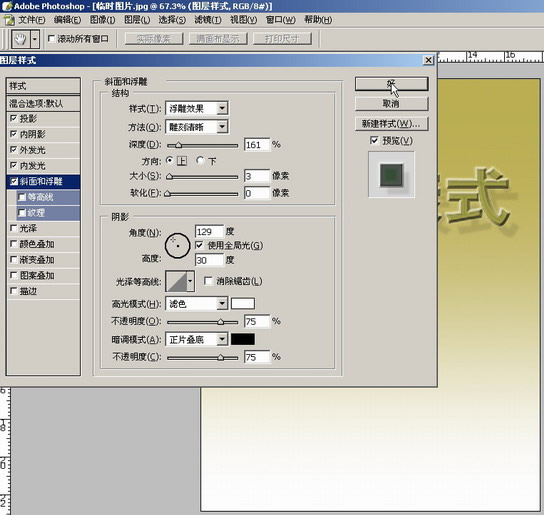Enable the 颜色叠加 checkbox
This screenshot has width=544, height=515.
14,244
